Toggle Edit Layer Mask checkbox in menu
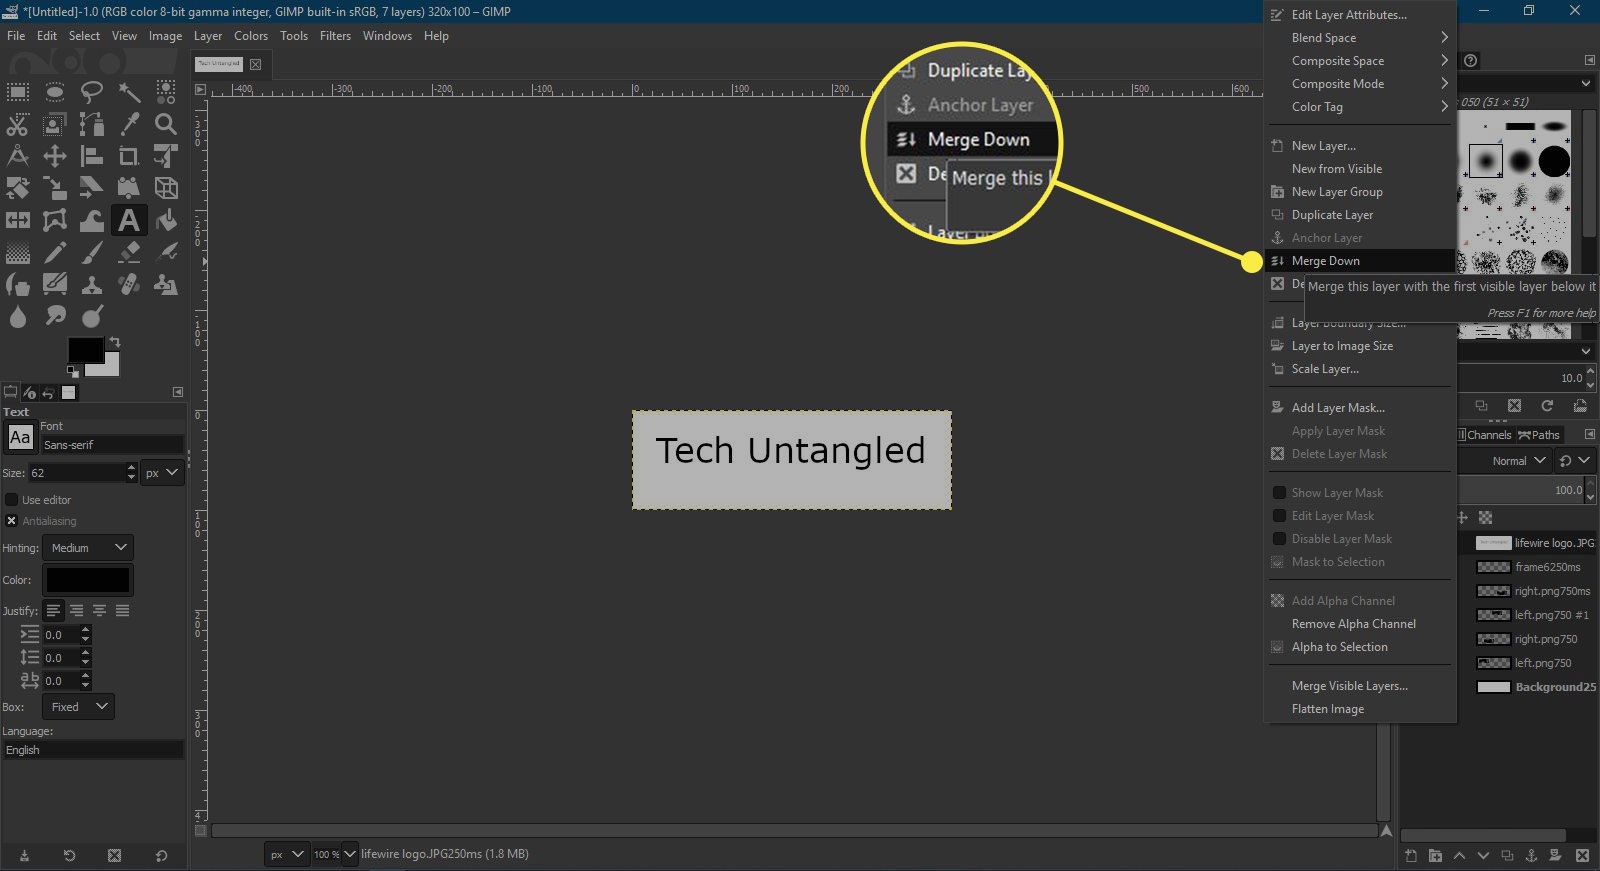 1278,515
